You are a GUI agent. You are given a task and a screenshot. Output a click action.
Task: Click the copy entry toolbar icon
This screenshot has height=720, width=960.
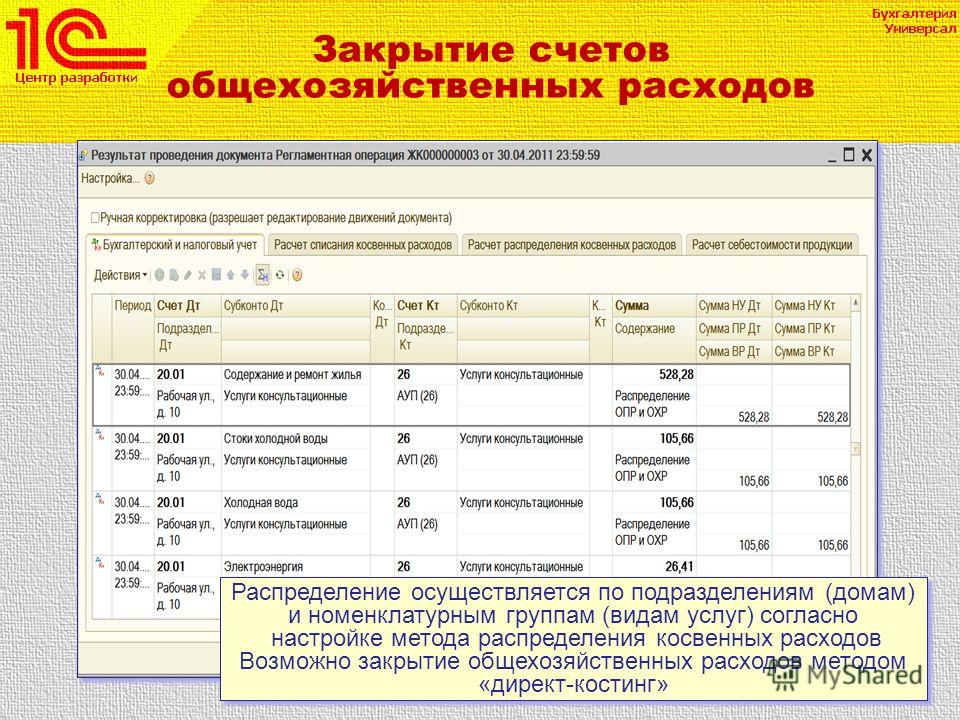coord(174,276)
